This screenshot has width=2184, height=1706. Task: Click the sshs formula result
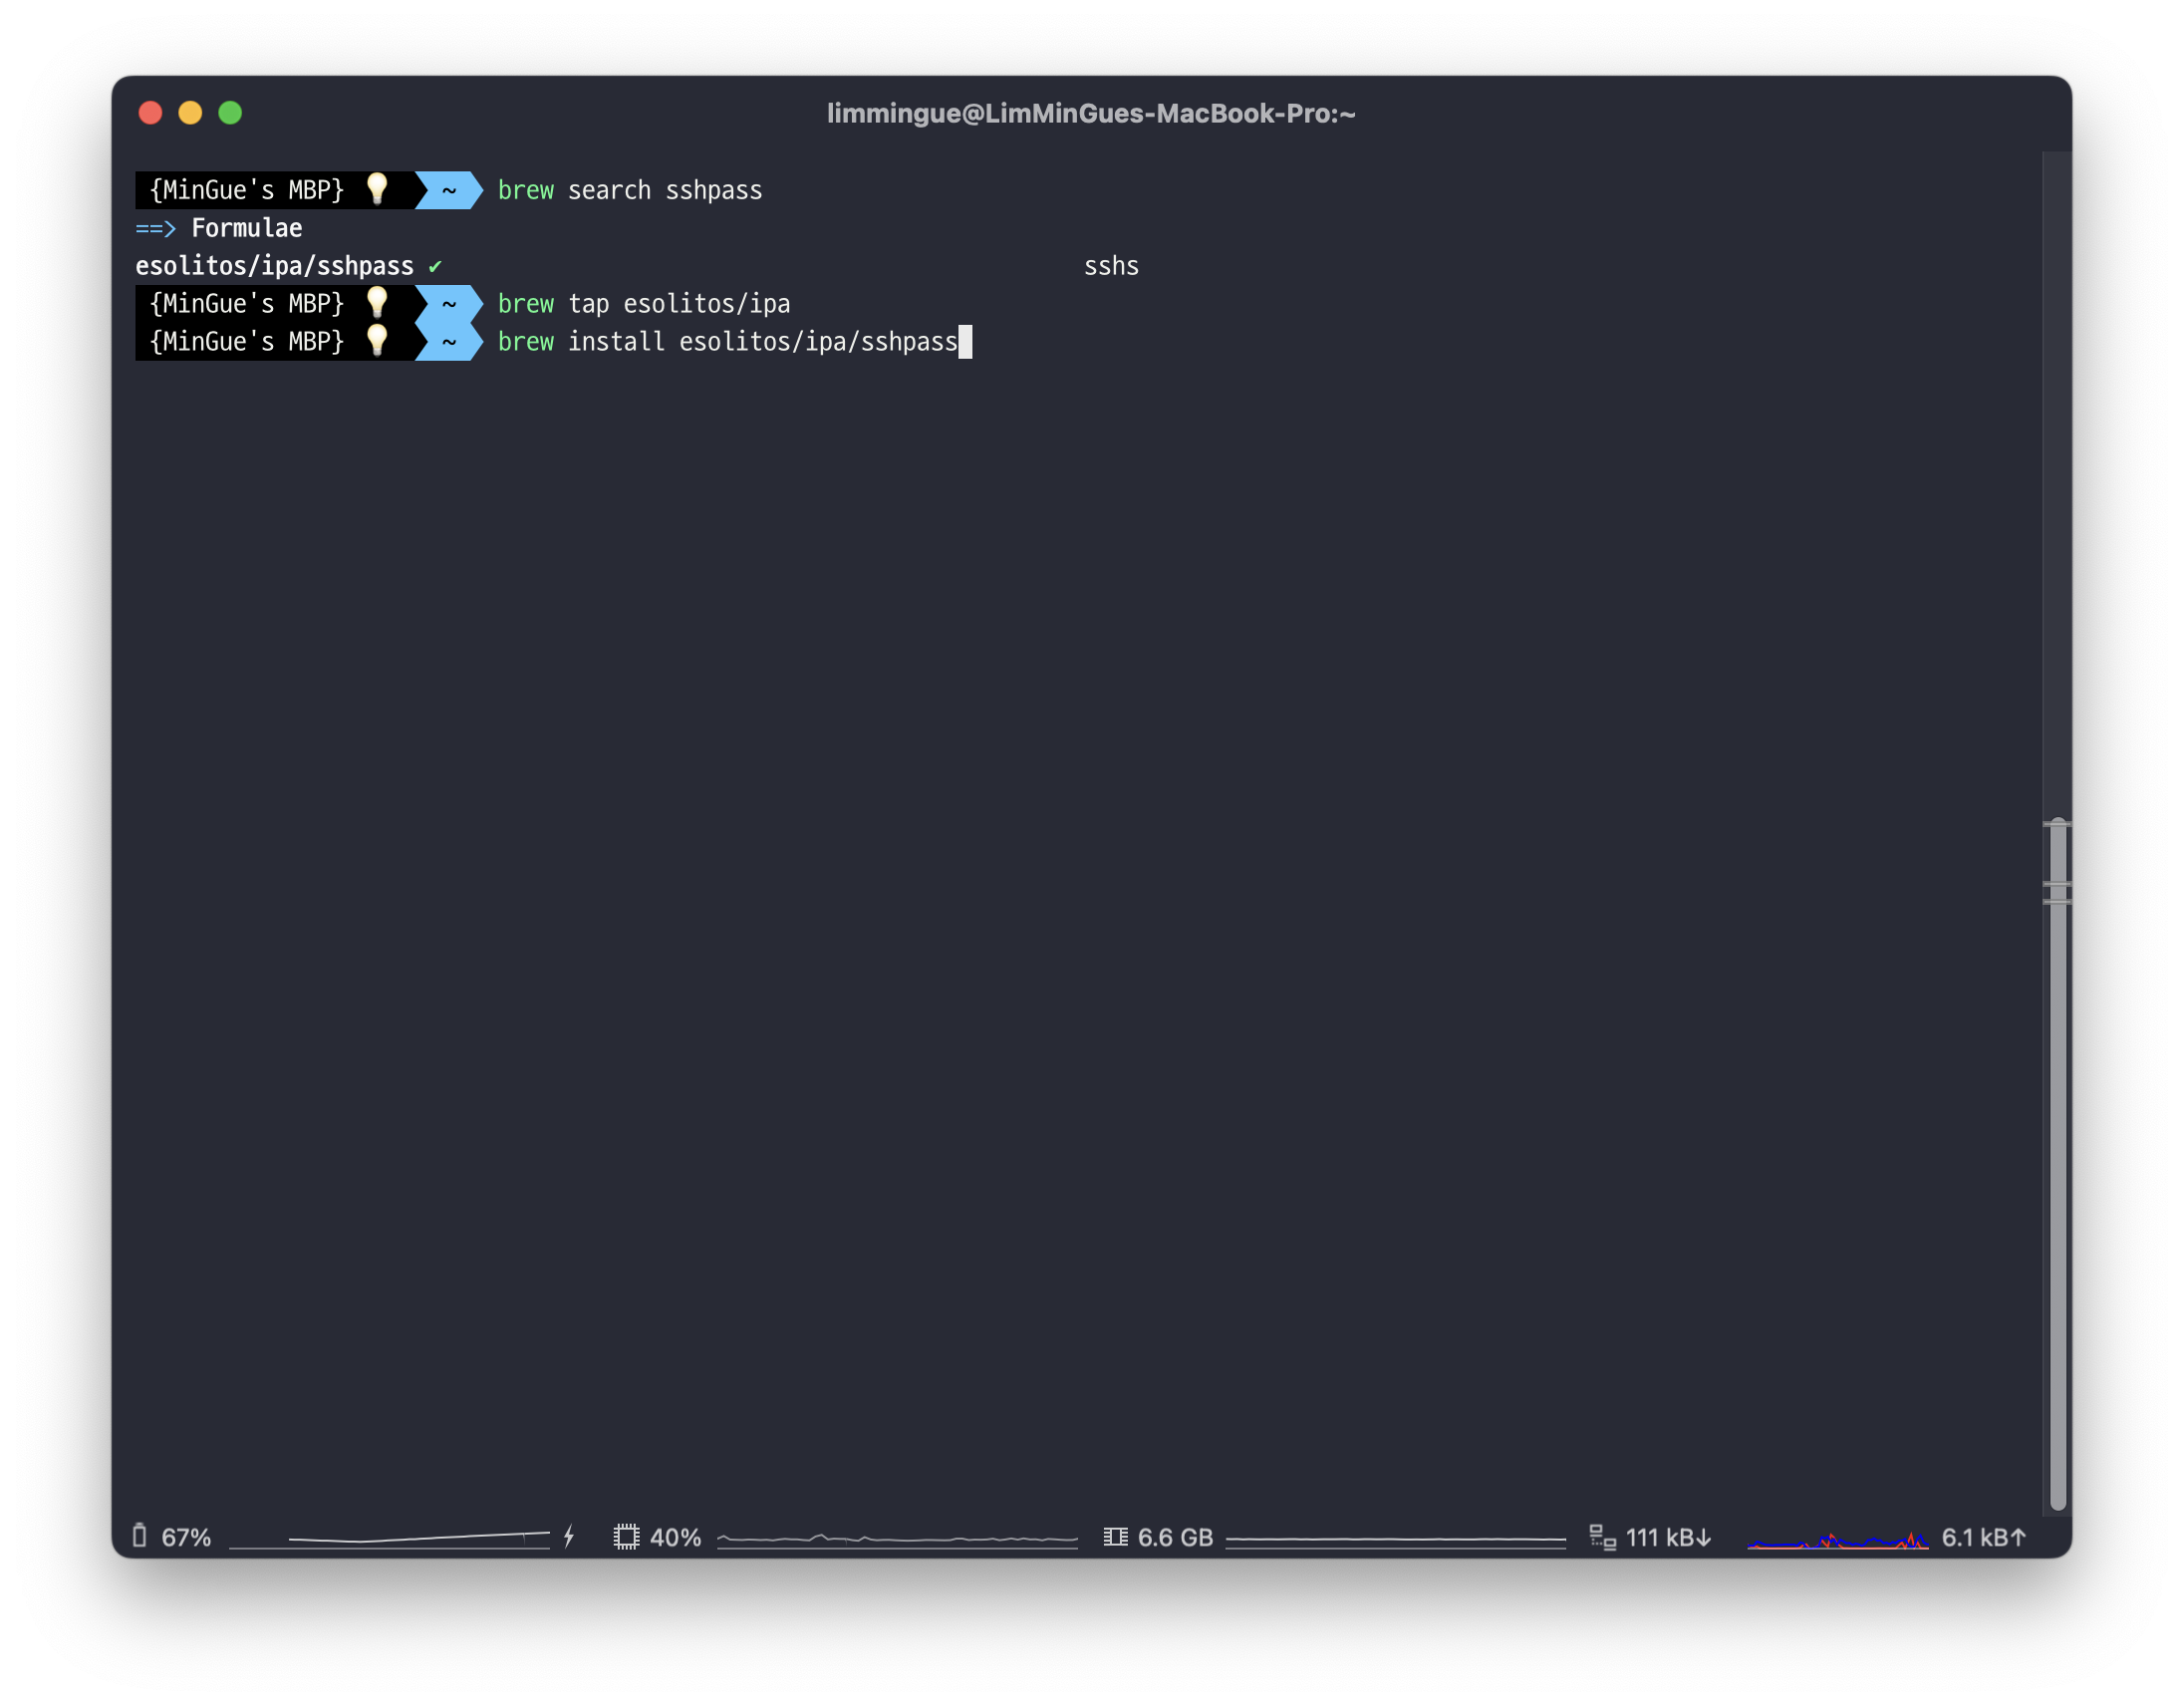[1111, 267]
